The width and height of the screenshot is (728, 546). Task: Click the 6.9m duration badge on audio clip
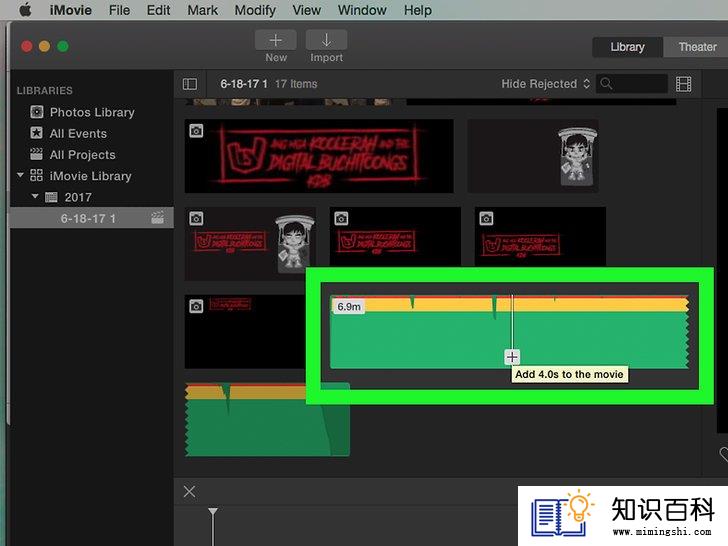coord(349,306)
